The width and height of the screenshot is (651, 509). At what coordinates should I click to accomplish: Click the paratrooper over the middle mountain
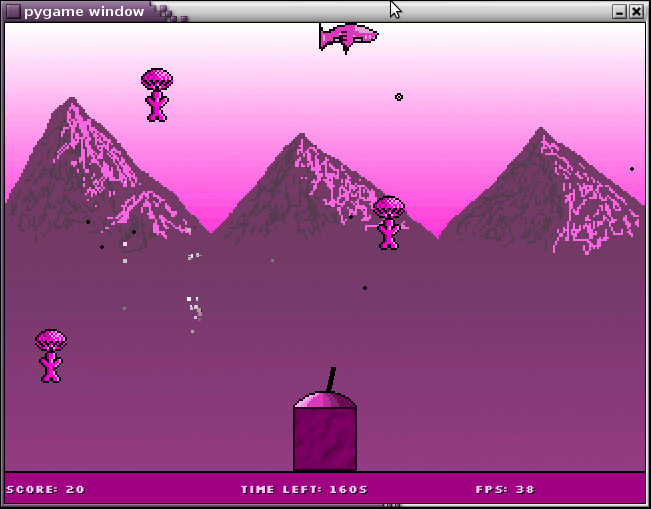(389, 223)
